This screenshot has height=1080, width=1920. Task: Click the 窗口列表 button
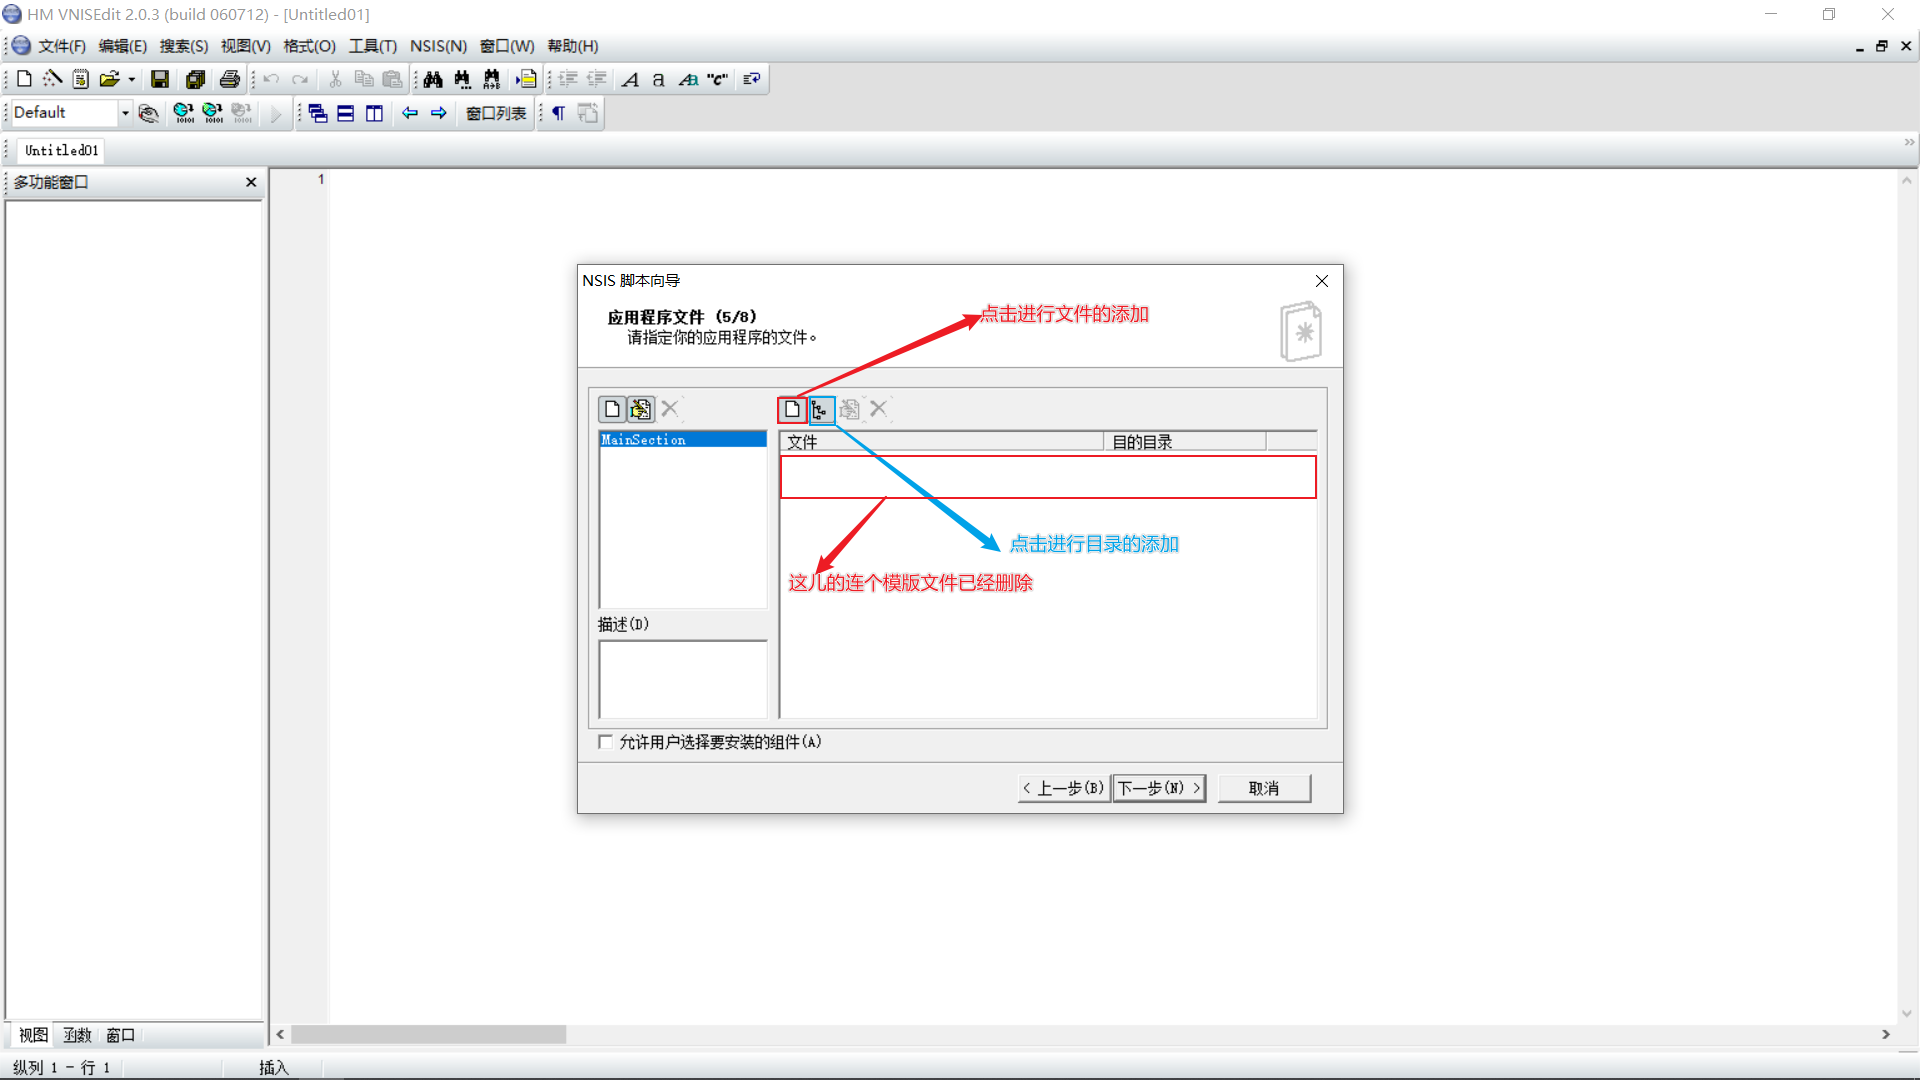[x=496, y=113]
